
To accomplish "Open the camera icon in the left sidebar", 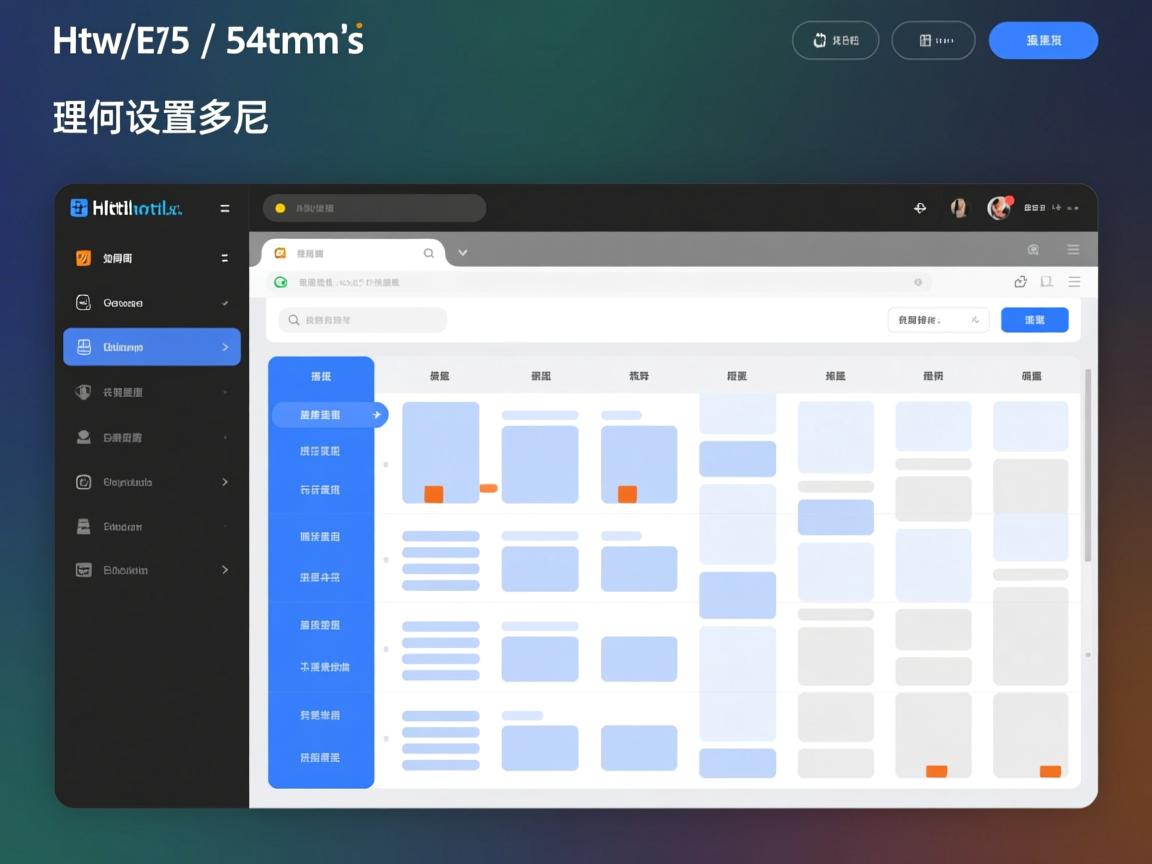I will pos(85,302).
